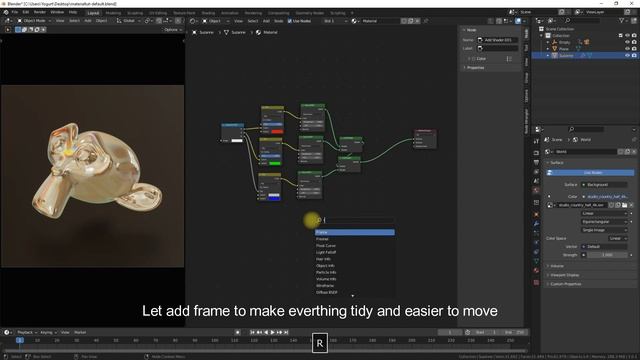Switch to the Shading workspace tab

click(x=208, y=13)
